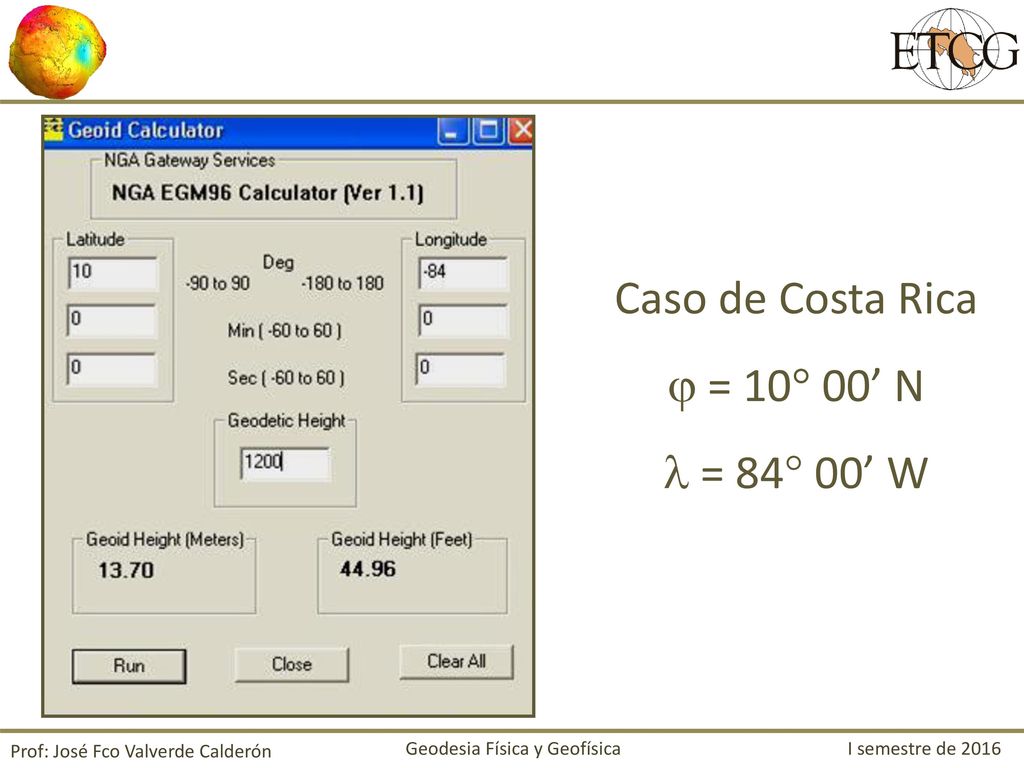
Task: Click the 'Caso de Costa Rica' text
Action: [x=795, y=298]
